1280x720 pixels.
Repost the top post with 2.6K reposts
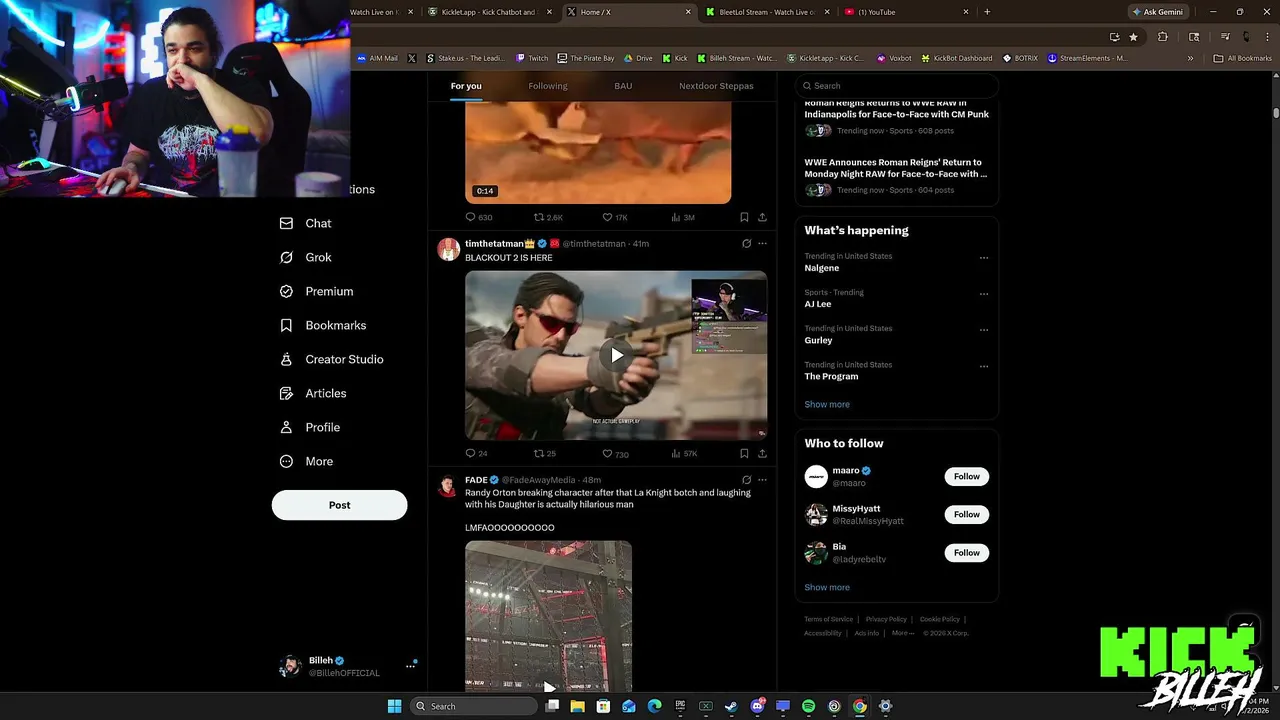click(x=548, y=217)
